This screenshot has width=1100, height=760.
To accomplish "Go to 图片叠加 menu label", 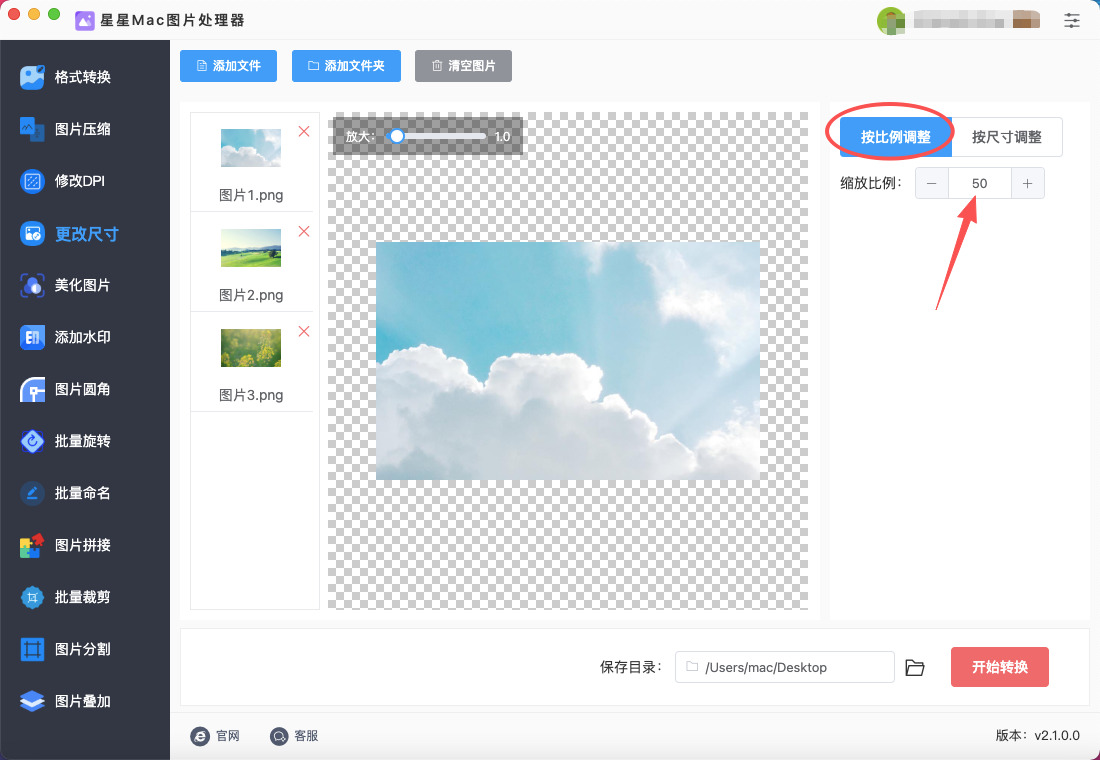I will 83,701.
